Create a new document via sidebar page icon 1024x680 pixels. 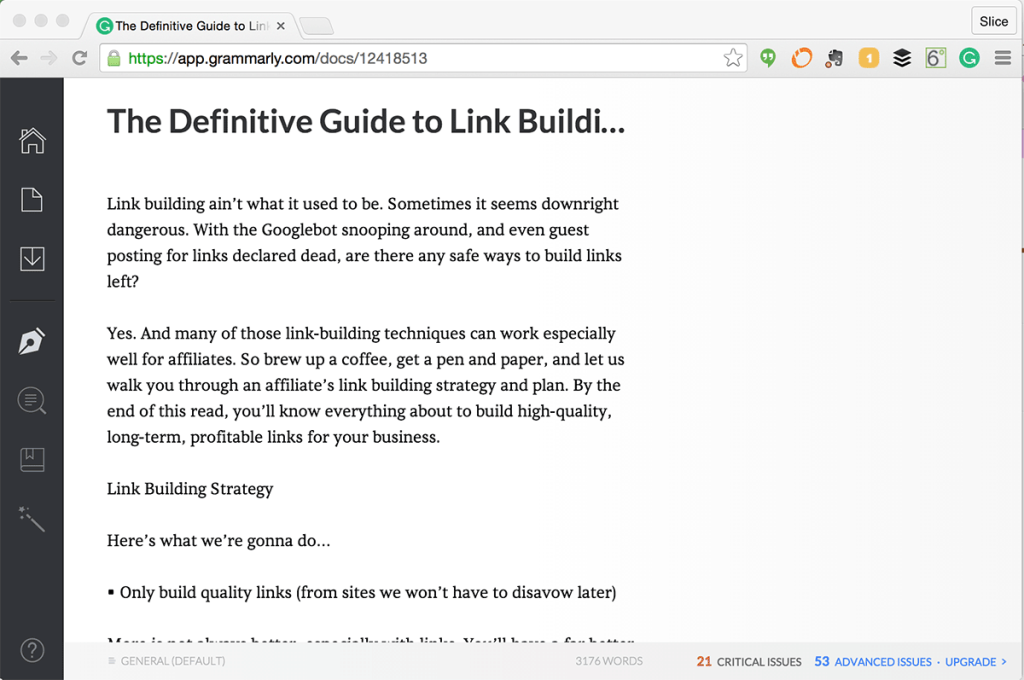click(32, 200)
